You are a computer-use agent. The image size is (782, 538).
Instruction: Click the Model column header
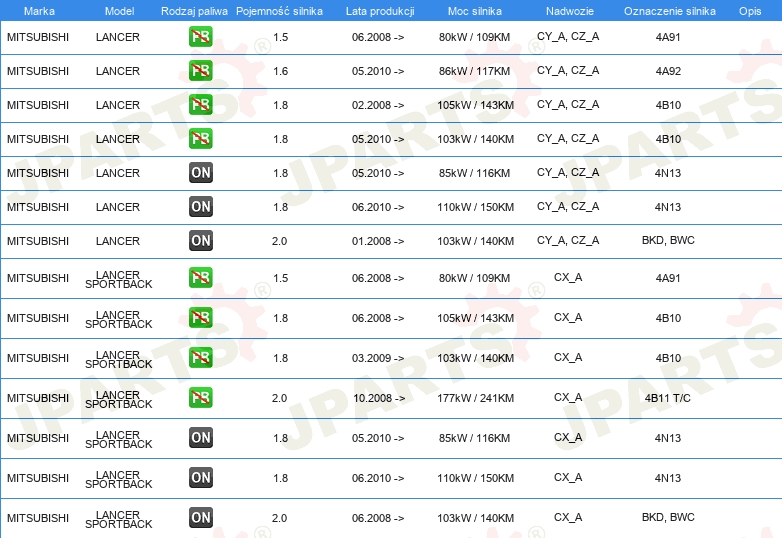point(119,11)
